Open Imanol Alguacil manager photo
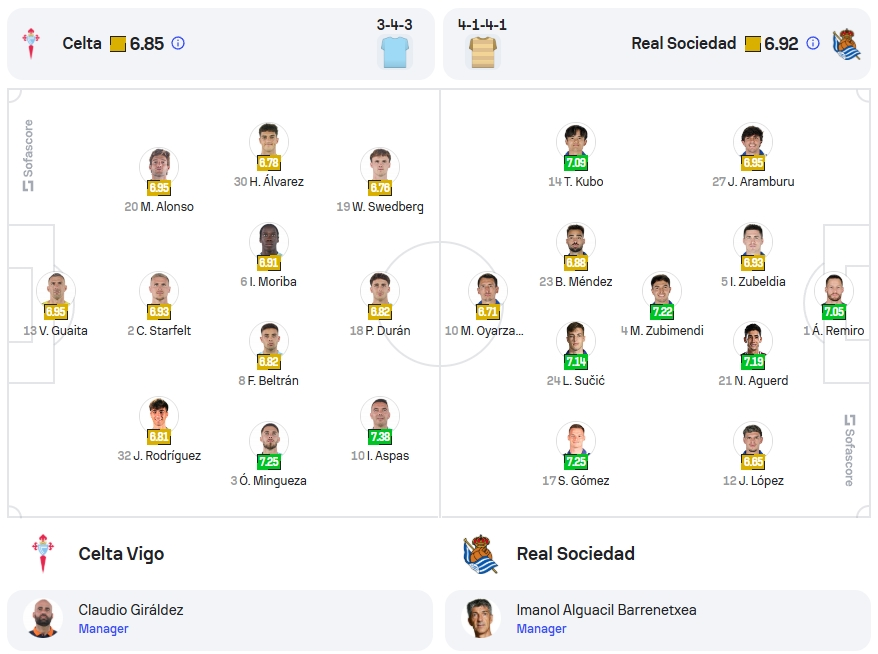Viewport: 878px width, 654px height. click(x=480, y=618)
